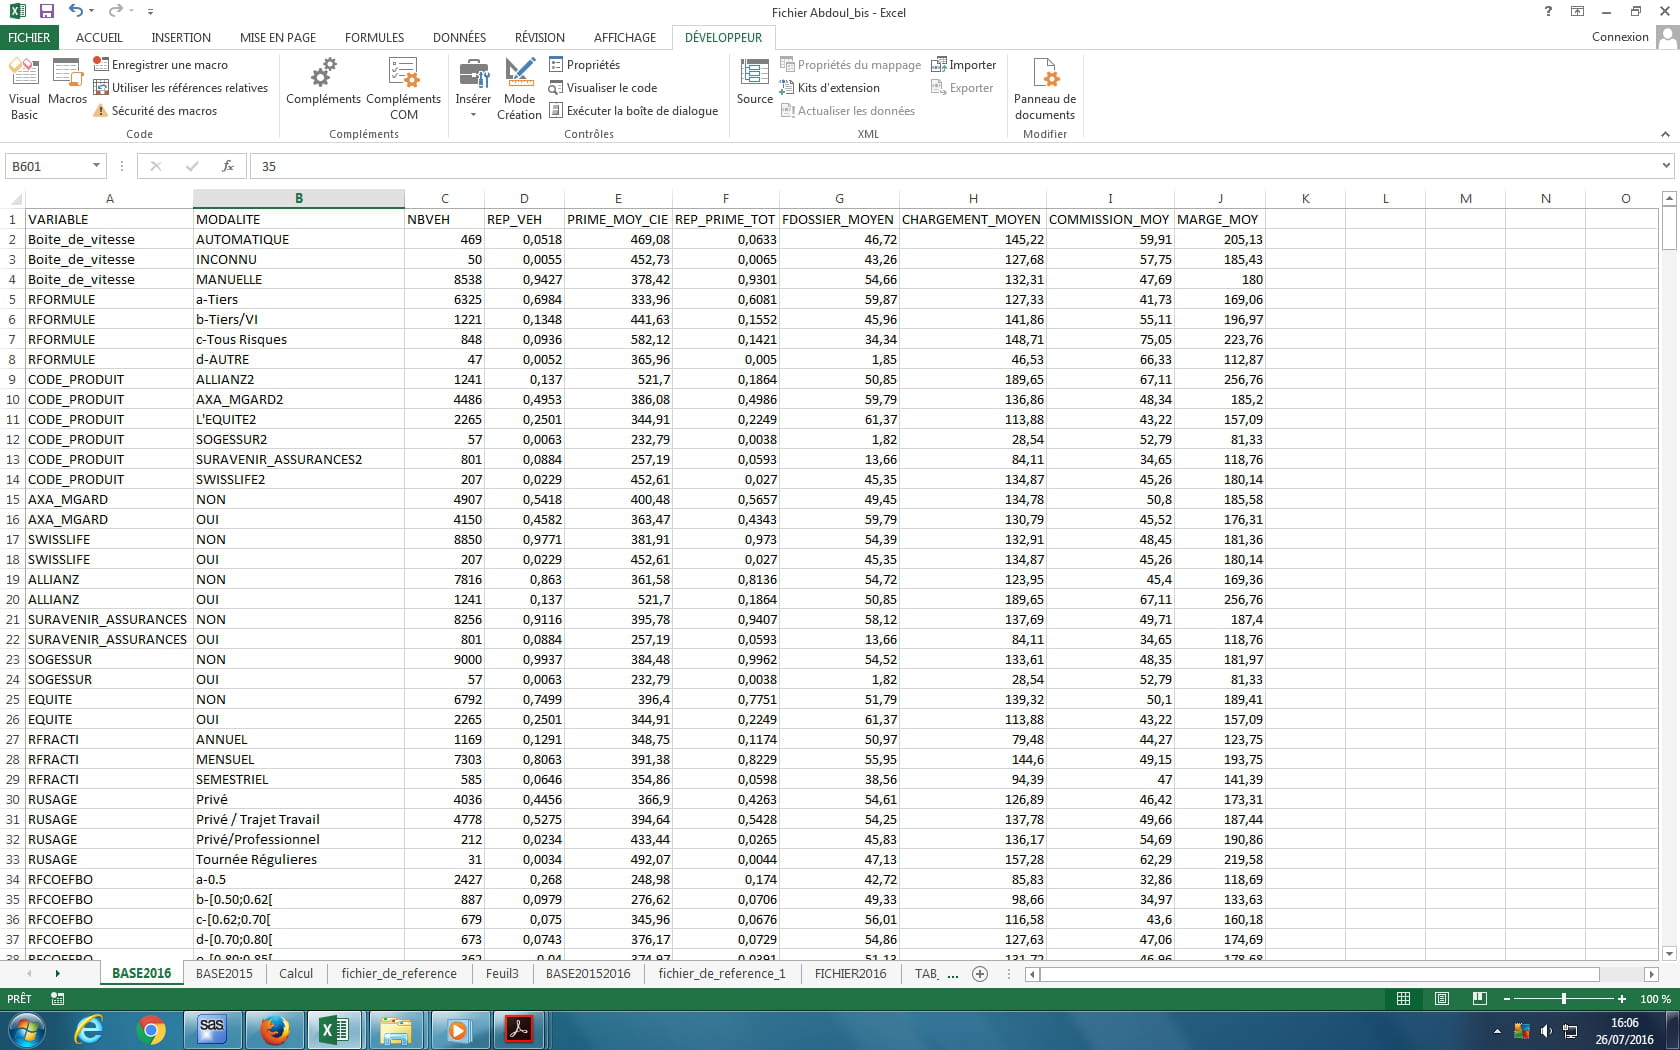
Task: Select row 9 header
Action: pyautogui.click(x=12, y=379)
